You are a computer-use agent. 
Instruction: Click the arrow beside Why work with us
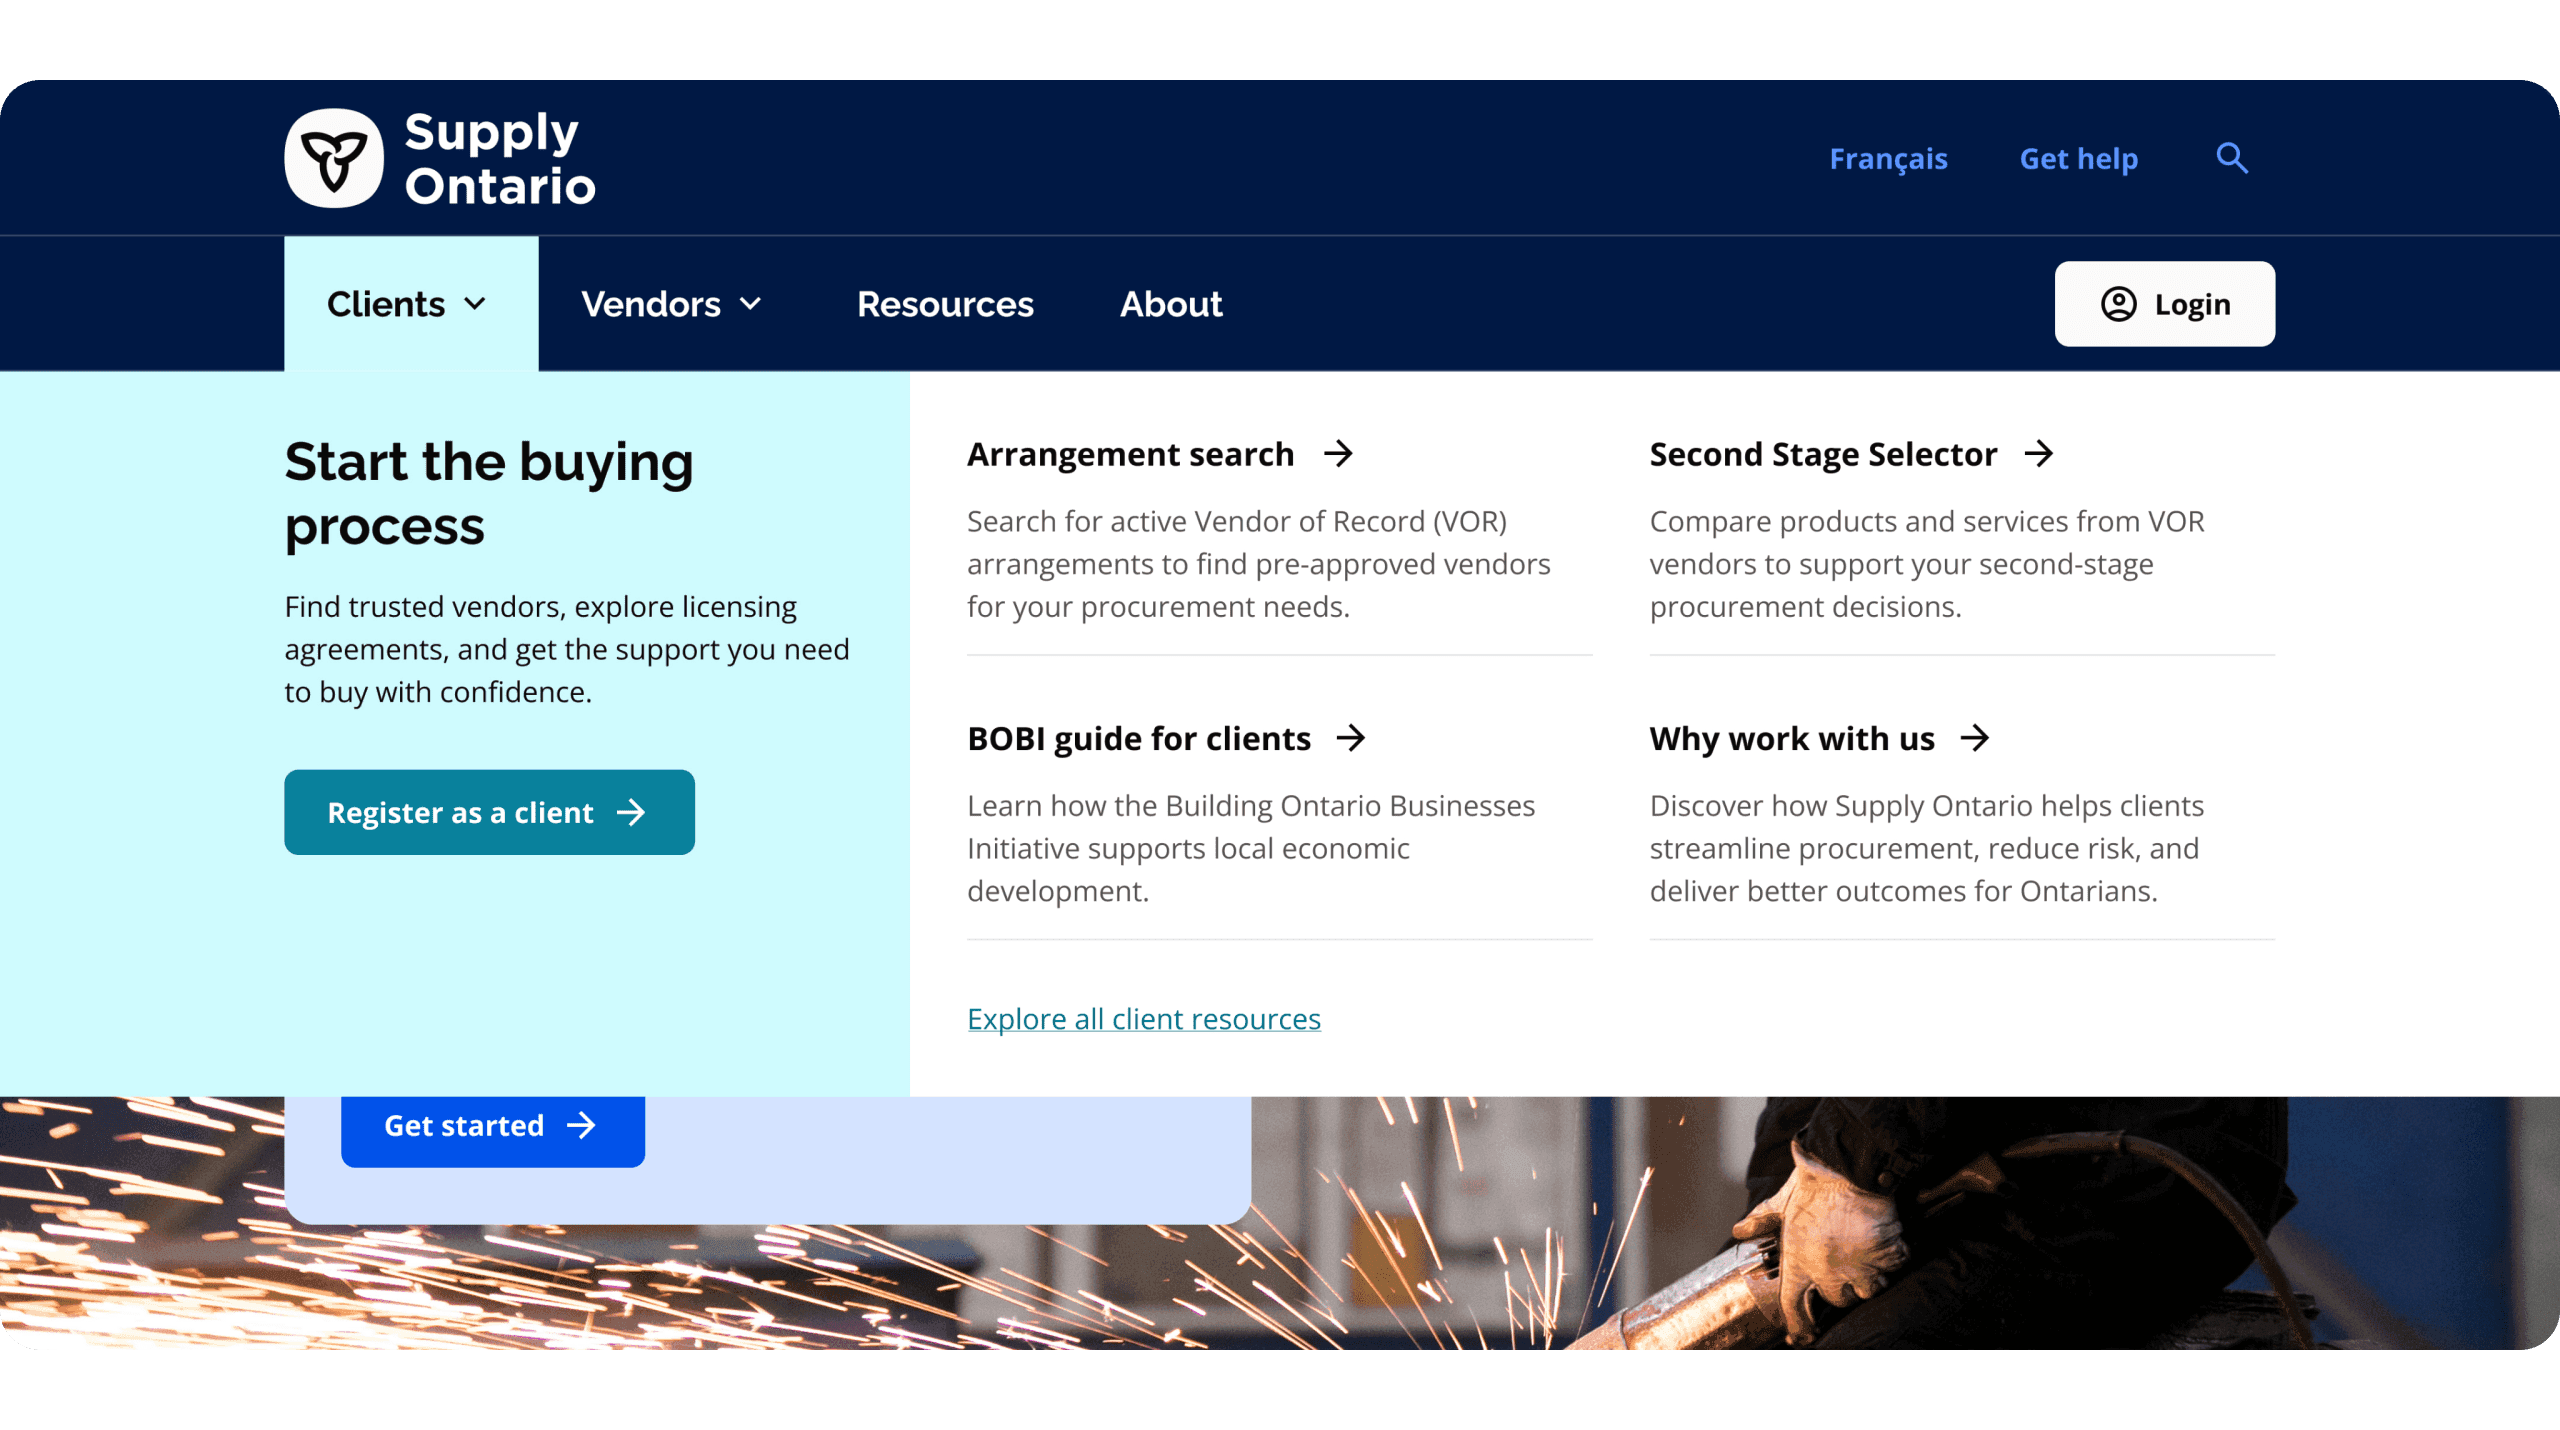click(x=1975, y=738)
